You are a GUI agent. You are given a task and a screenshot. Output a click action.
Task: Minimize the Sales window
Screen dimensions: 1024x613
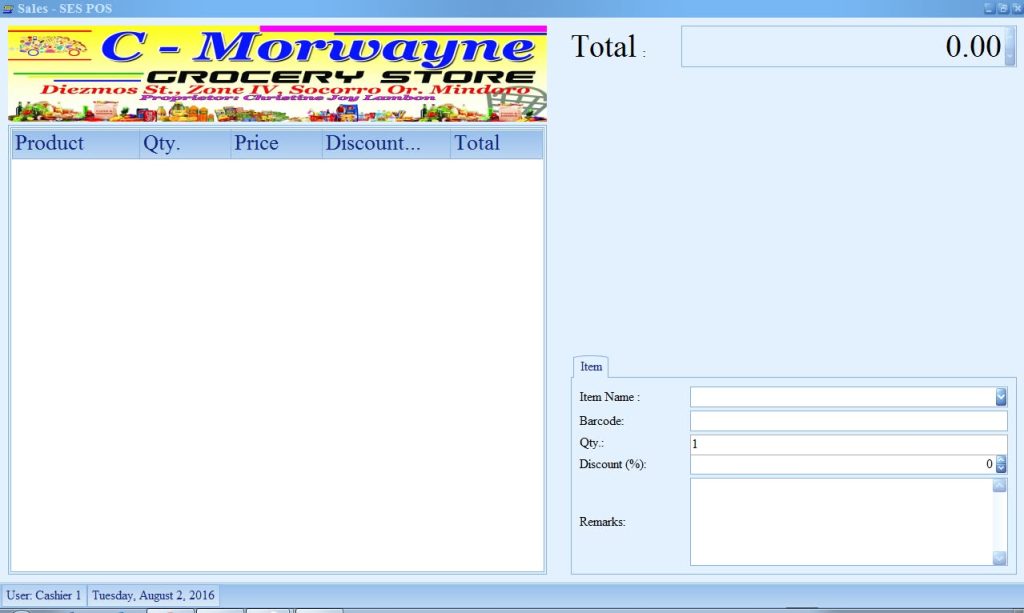click(989, 8)
